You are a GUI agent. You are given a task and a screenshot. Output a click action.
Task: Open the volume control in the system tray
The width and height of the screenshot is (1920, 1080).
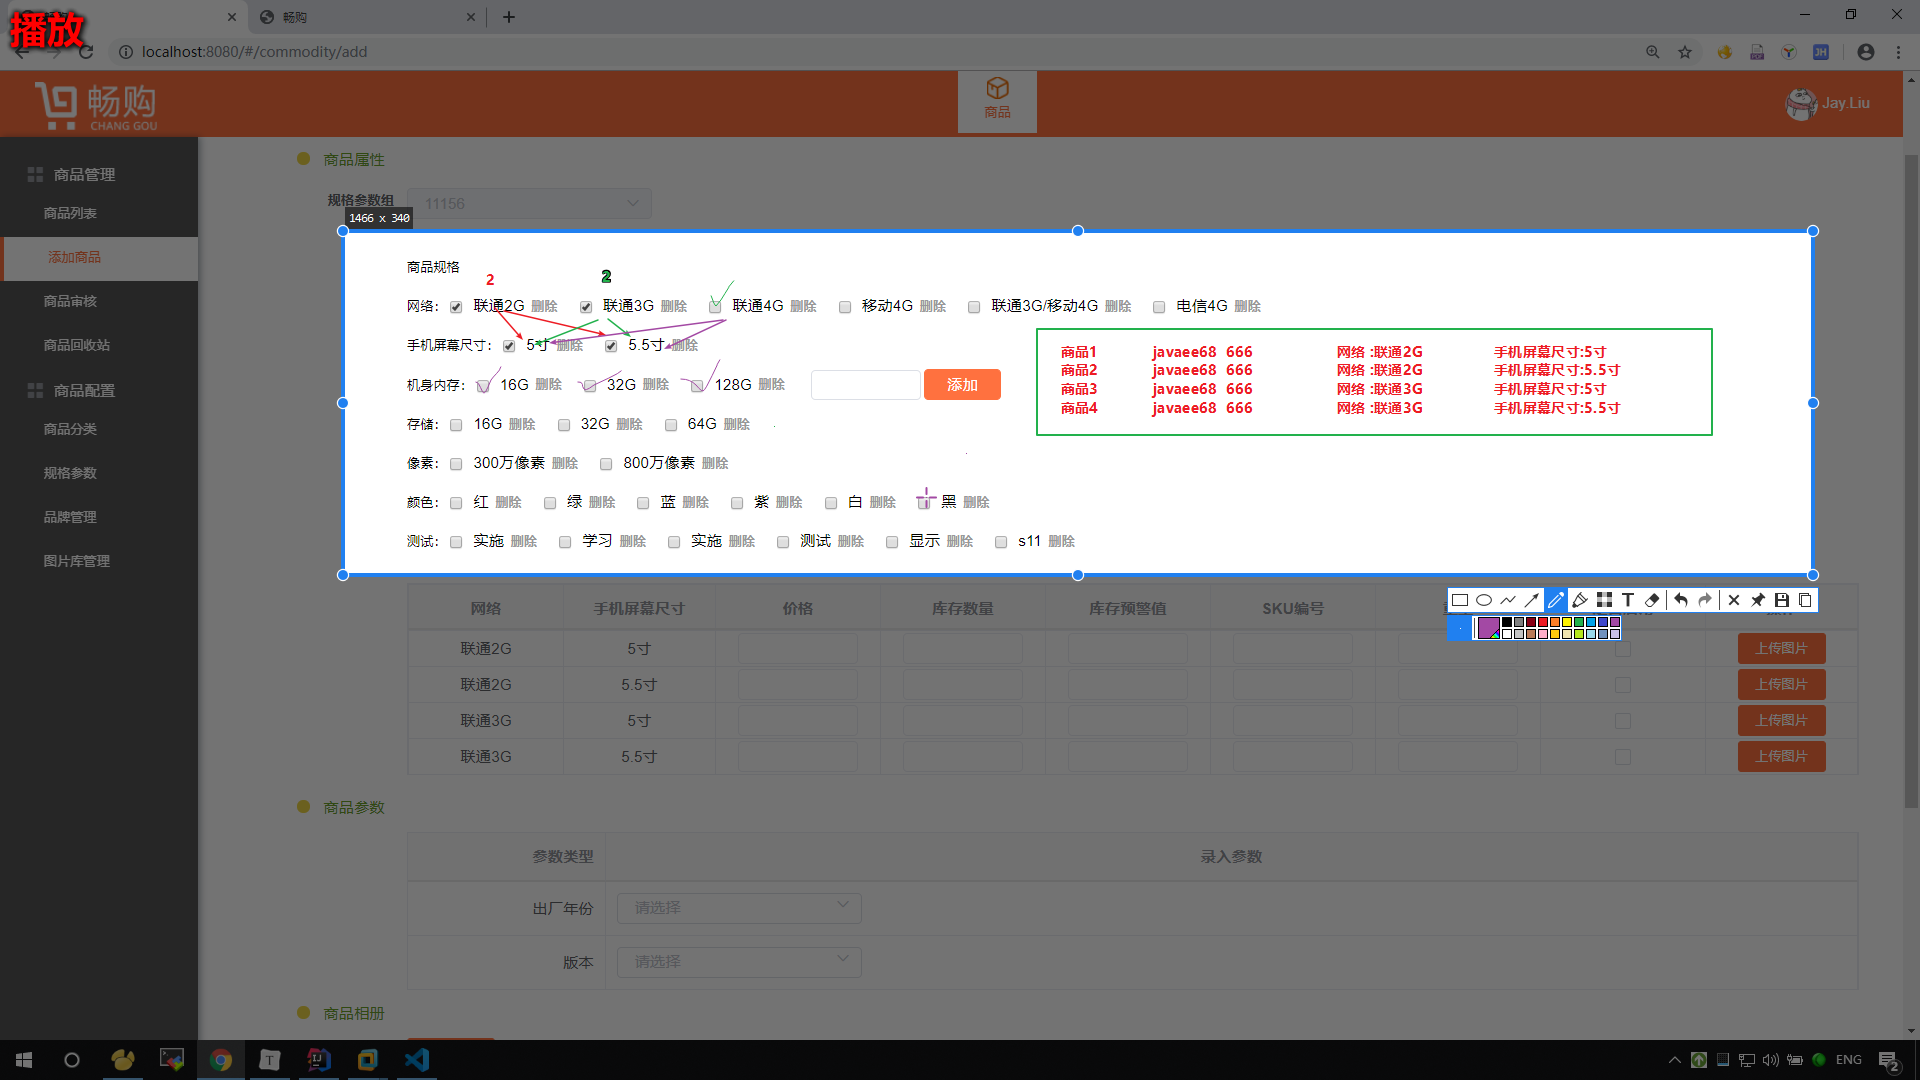coord(1771,1060)
